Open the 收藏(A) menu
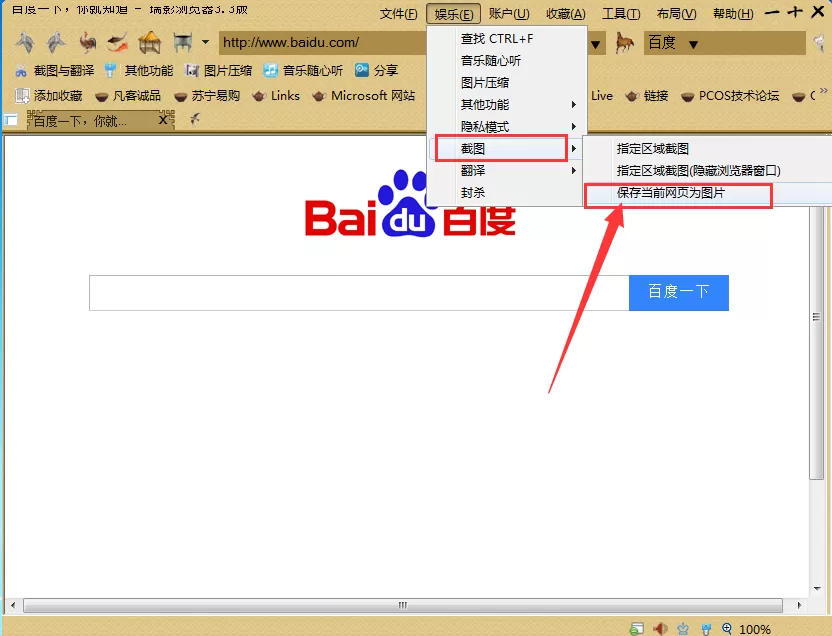Screen dimensions: 832x636 [566, 14]
